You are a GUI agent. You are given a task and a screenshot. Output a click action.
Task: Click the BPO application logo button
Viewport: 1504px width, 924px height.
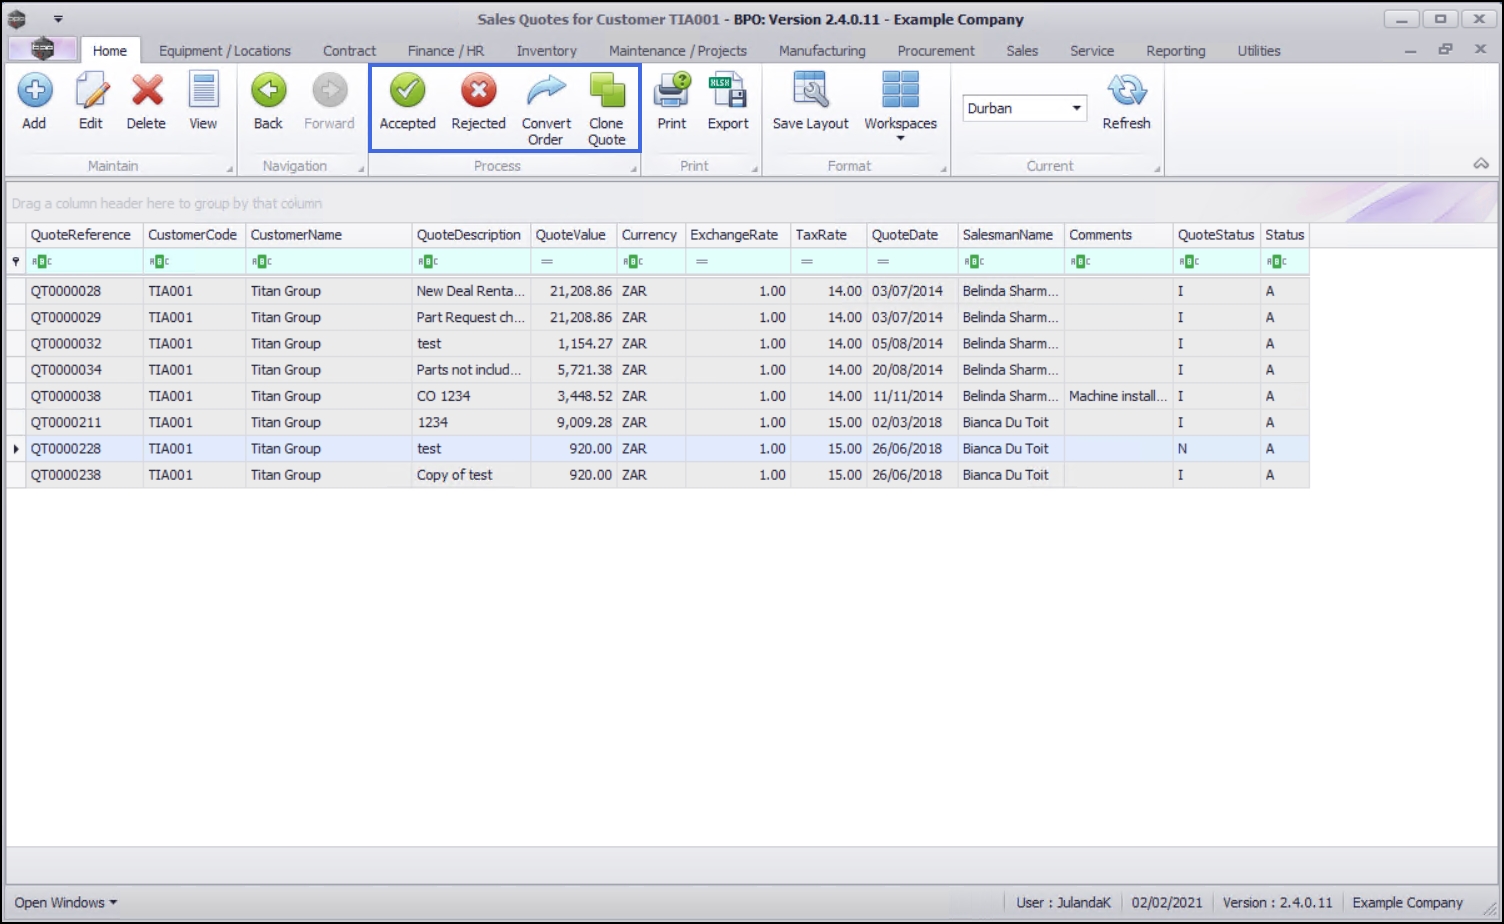pos(42,49)
